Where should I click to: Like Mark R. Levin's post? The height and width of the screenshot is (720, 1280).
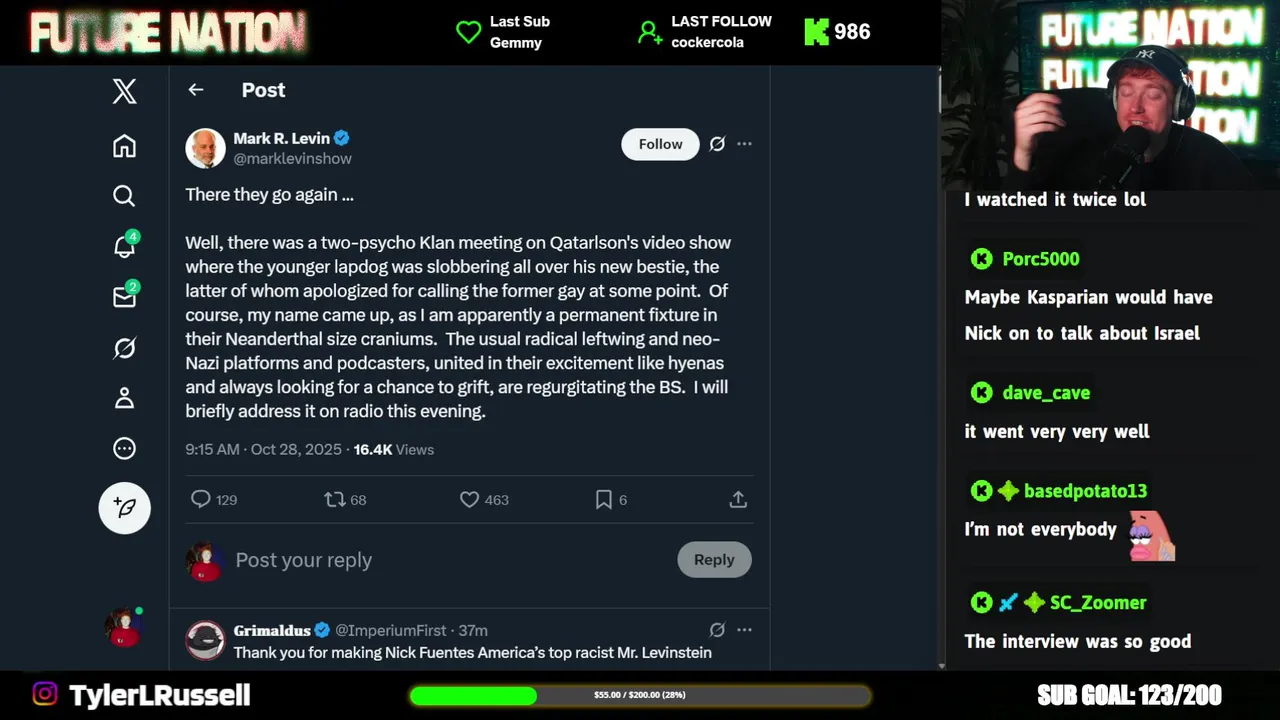(x=469, y=499)
